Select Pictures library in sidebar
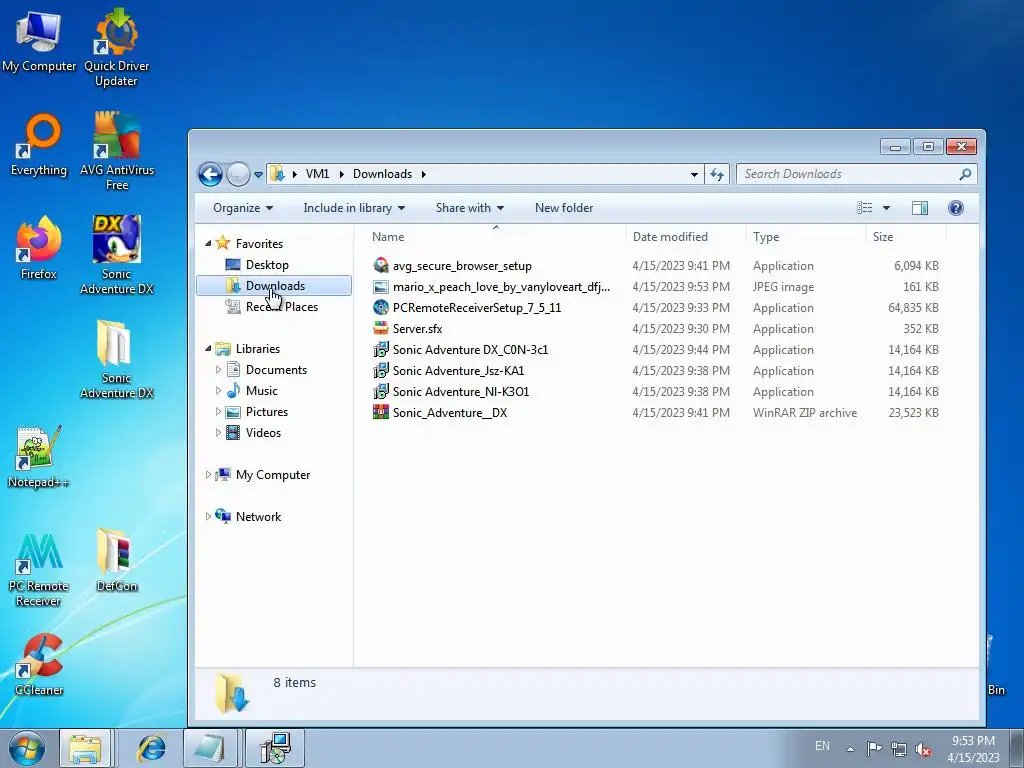 click(266, 412)
